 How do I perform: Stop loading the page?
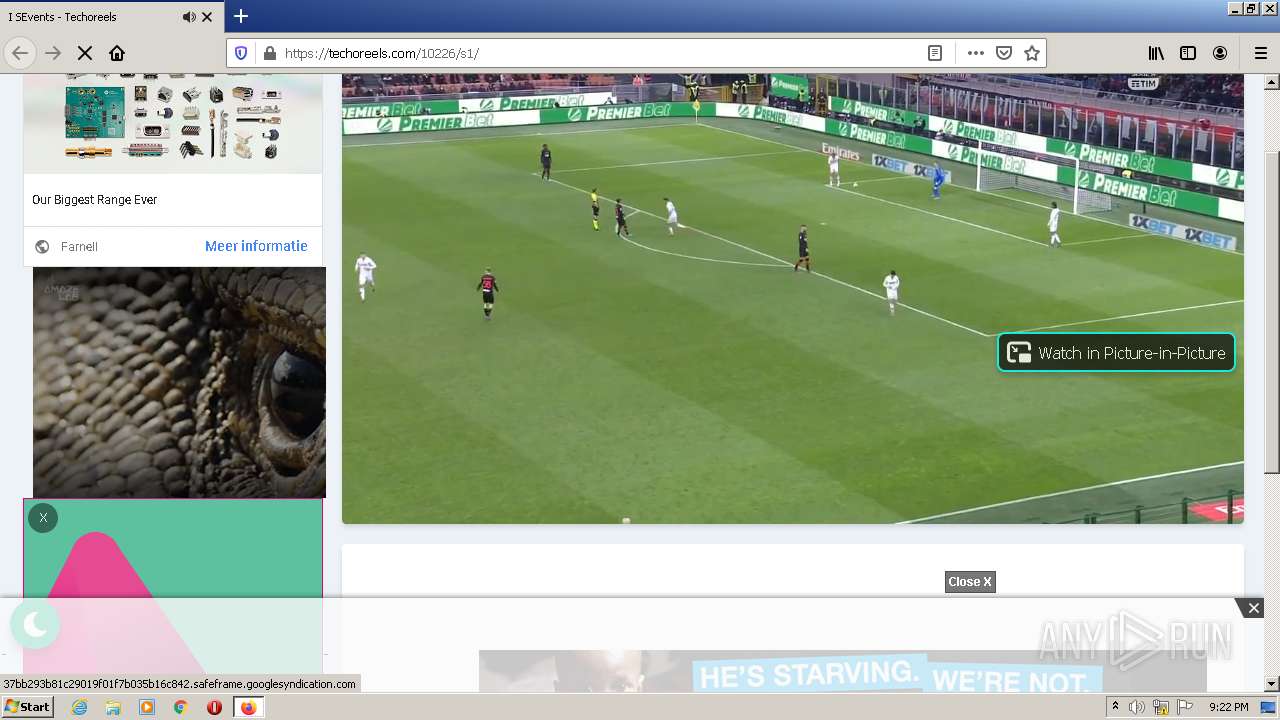pos(85,53)
